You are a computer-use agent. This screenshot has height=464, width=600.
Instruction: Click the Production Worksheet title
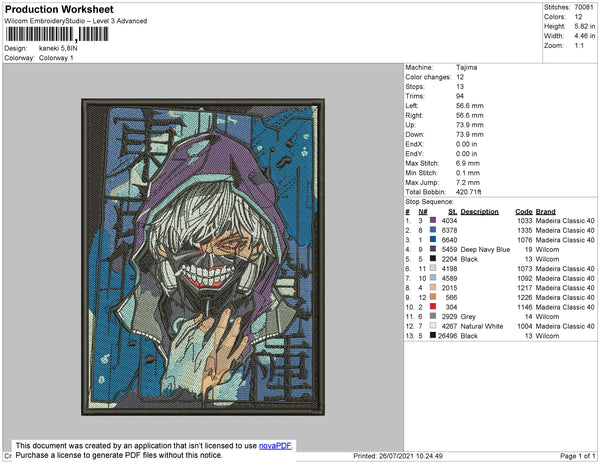point(59,10)
